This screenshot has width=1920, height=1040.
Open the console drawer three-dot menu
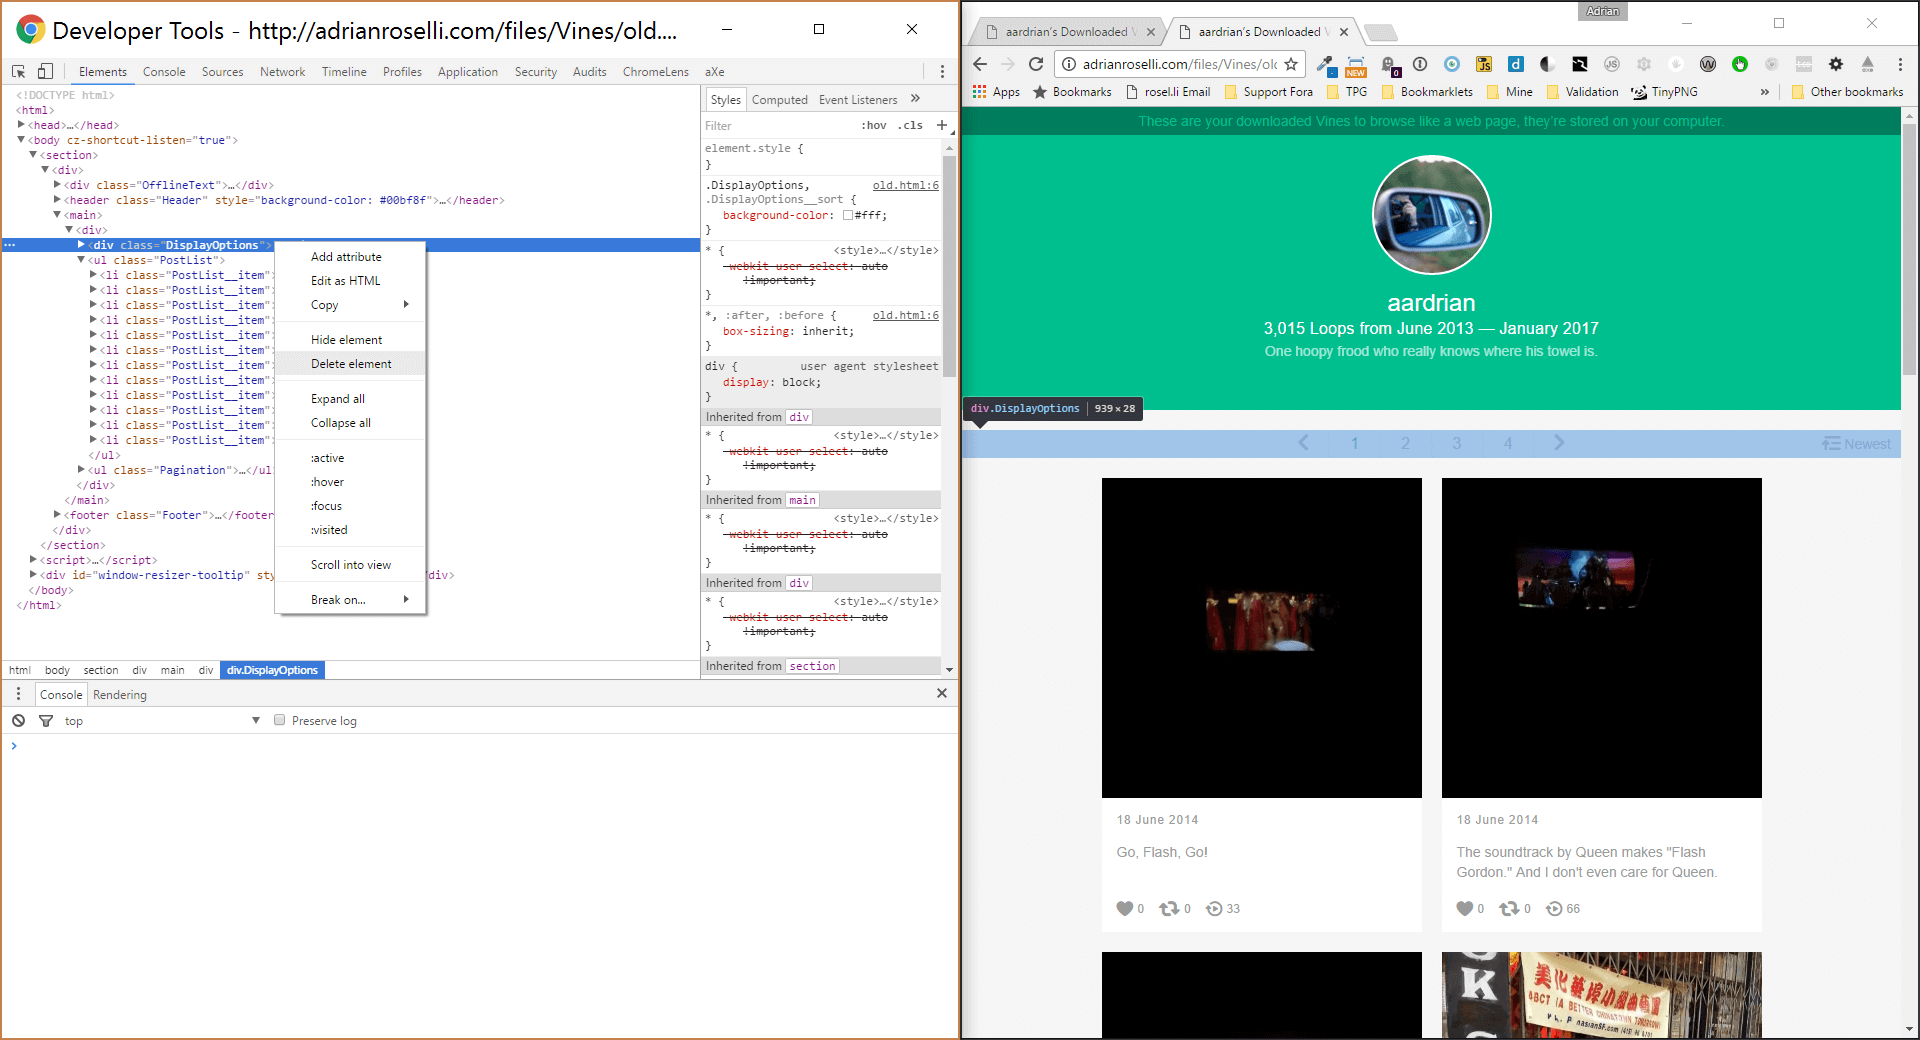click(x=18, y=693)
